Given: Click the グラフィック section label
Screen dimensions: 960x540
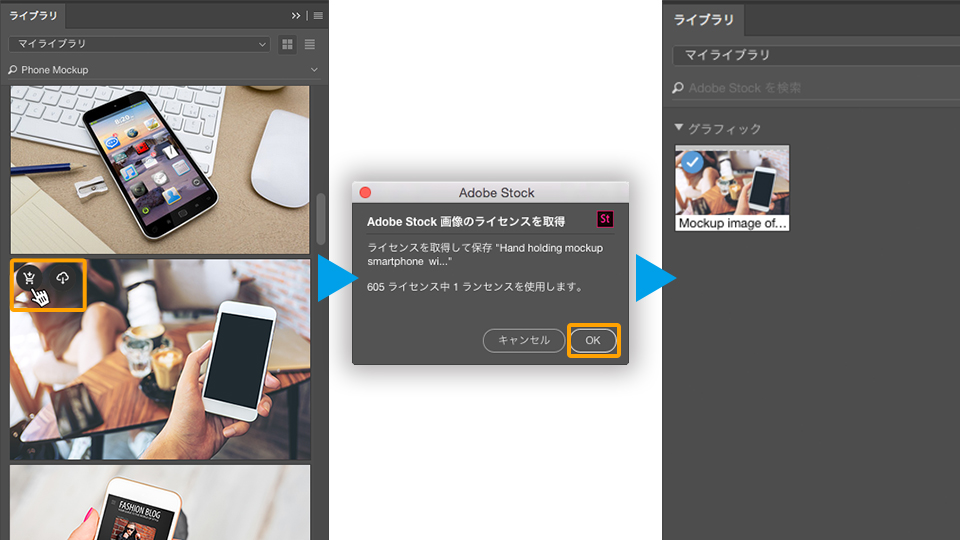Looking at the screenshot, I should [724, 129].
